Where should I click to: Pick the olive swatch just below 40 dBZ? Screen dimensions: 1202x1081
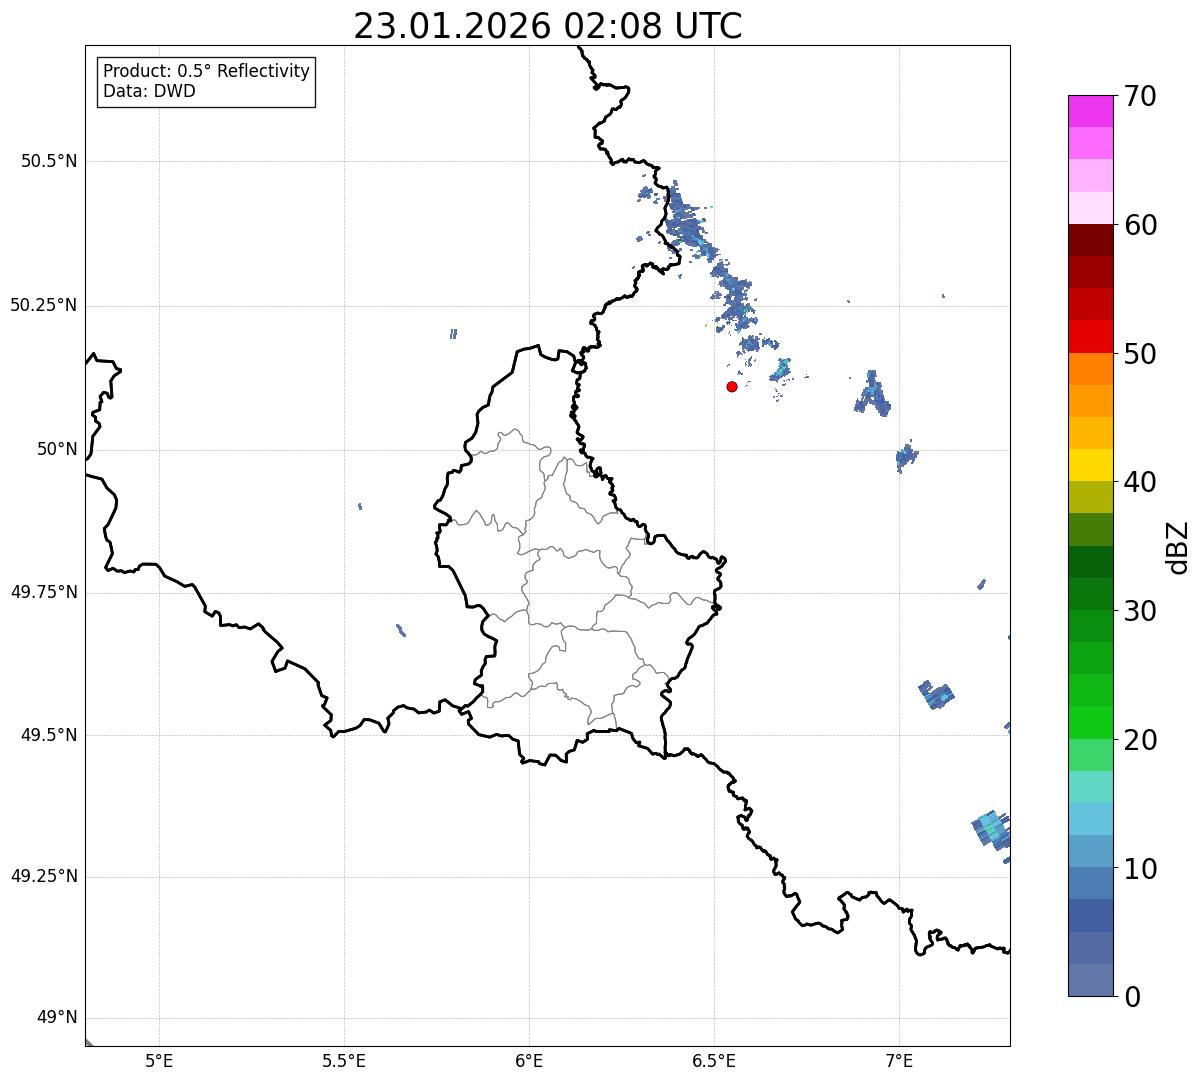click(1090, 497)
